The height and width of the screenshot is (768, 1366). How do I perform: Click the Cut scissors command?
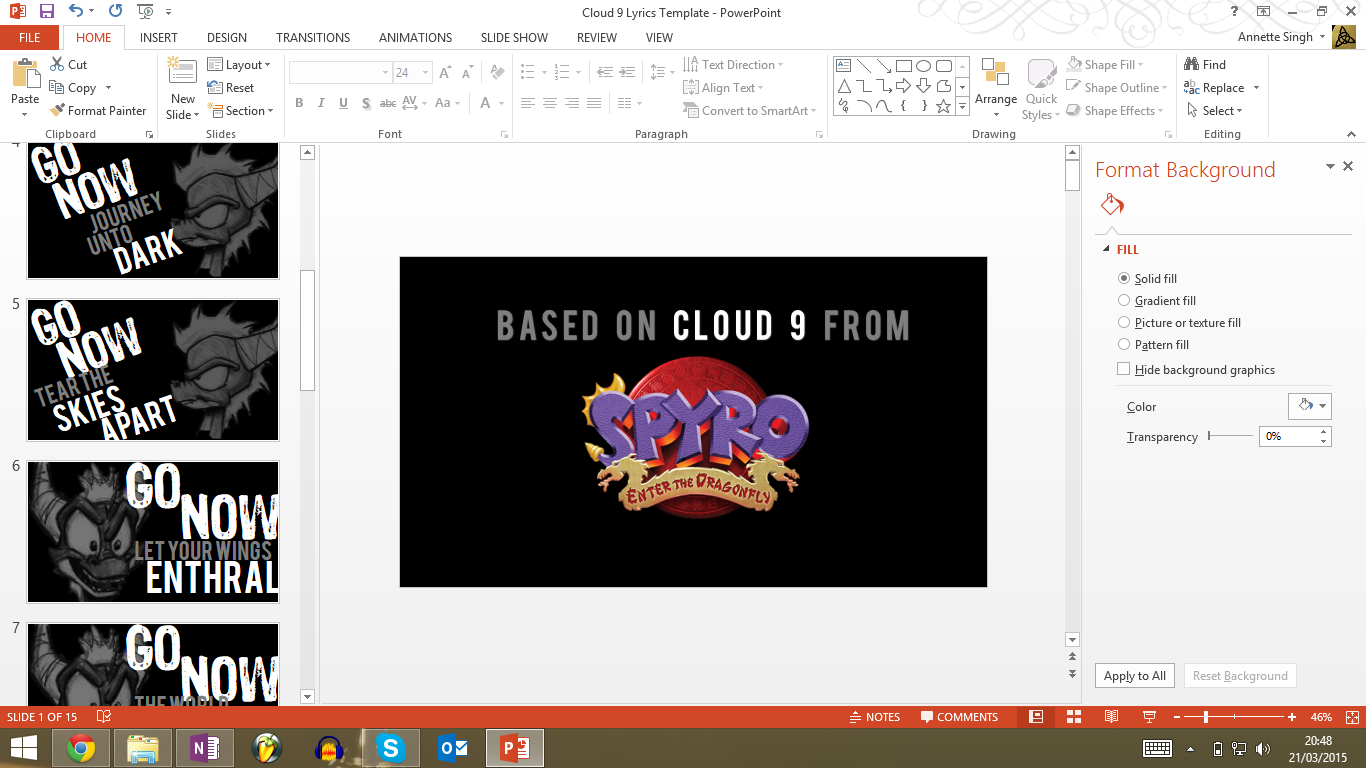[x=68, y=64]
